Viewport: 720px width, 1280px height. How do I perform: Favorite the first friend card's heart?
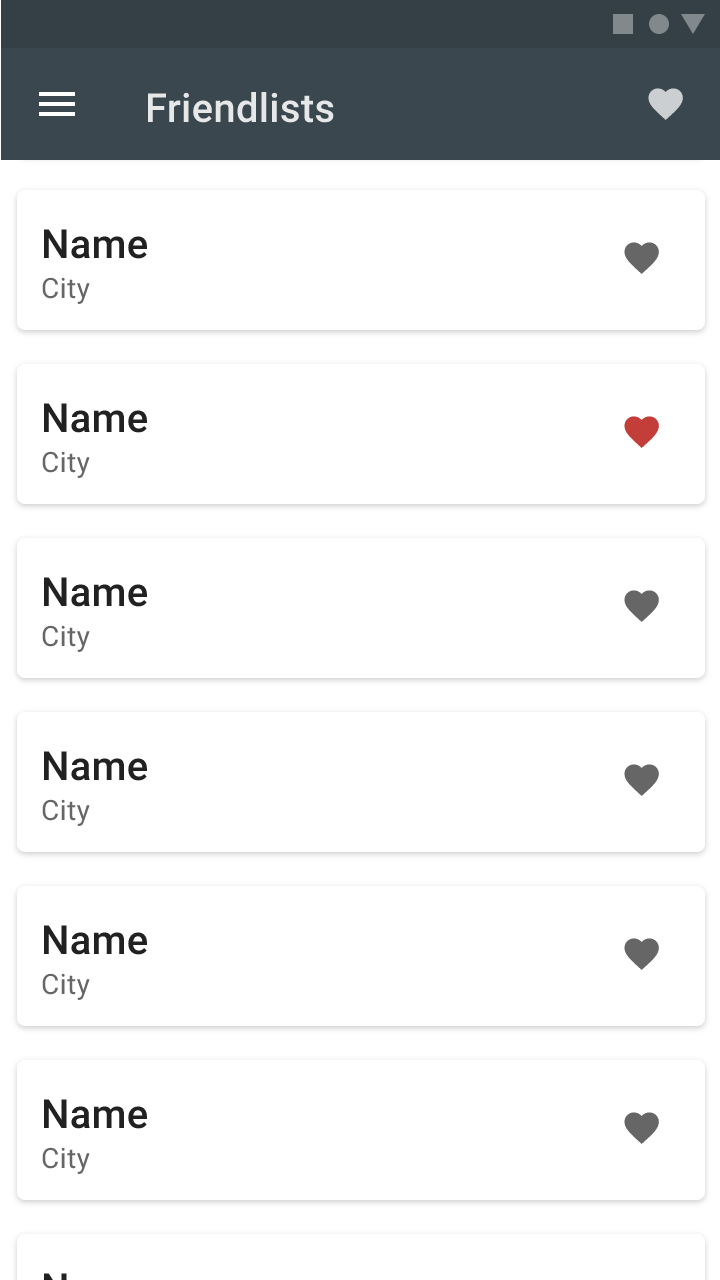[x=641, y=258]
